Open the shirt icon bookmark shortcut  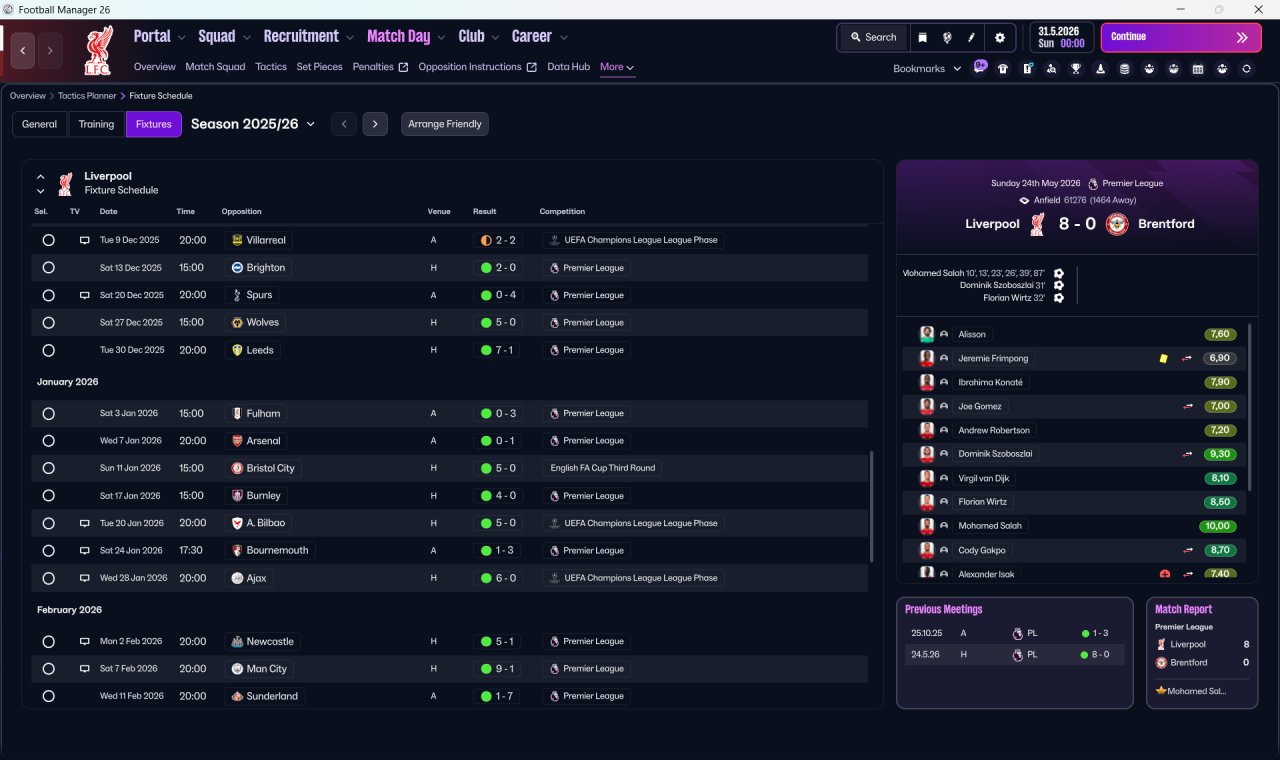1003,69
